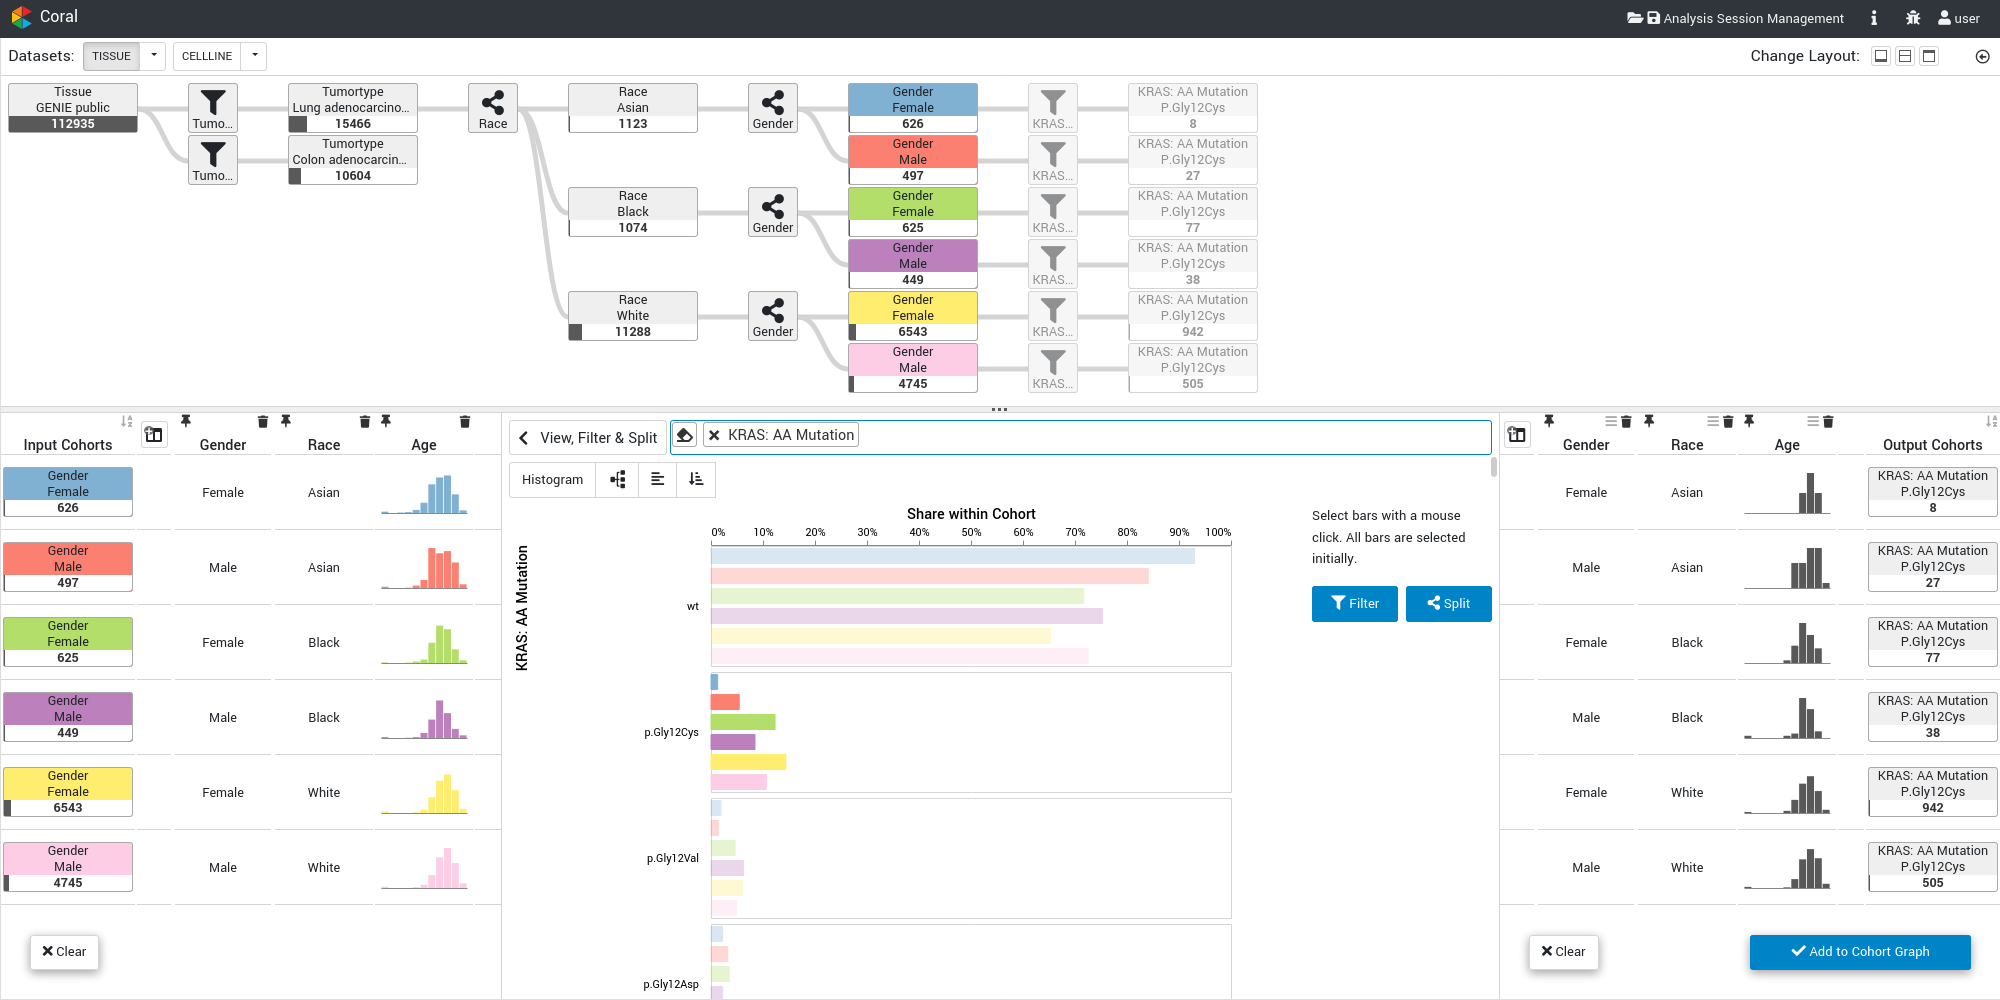The image size is (2000, 1000).
Task: Click the bug report icon
Action: 1912,18
